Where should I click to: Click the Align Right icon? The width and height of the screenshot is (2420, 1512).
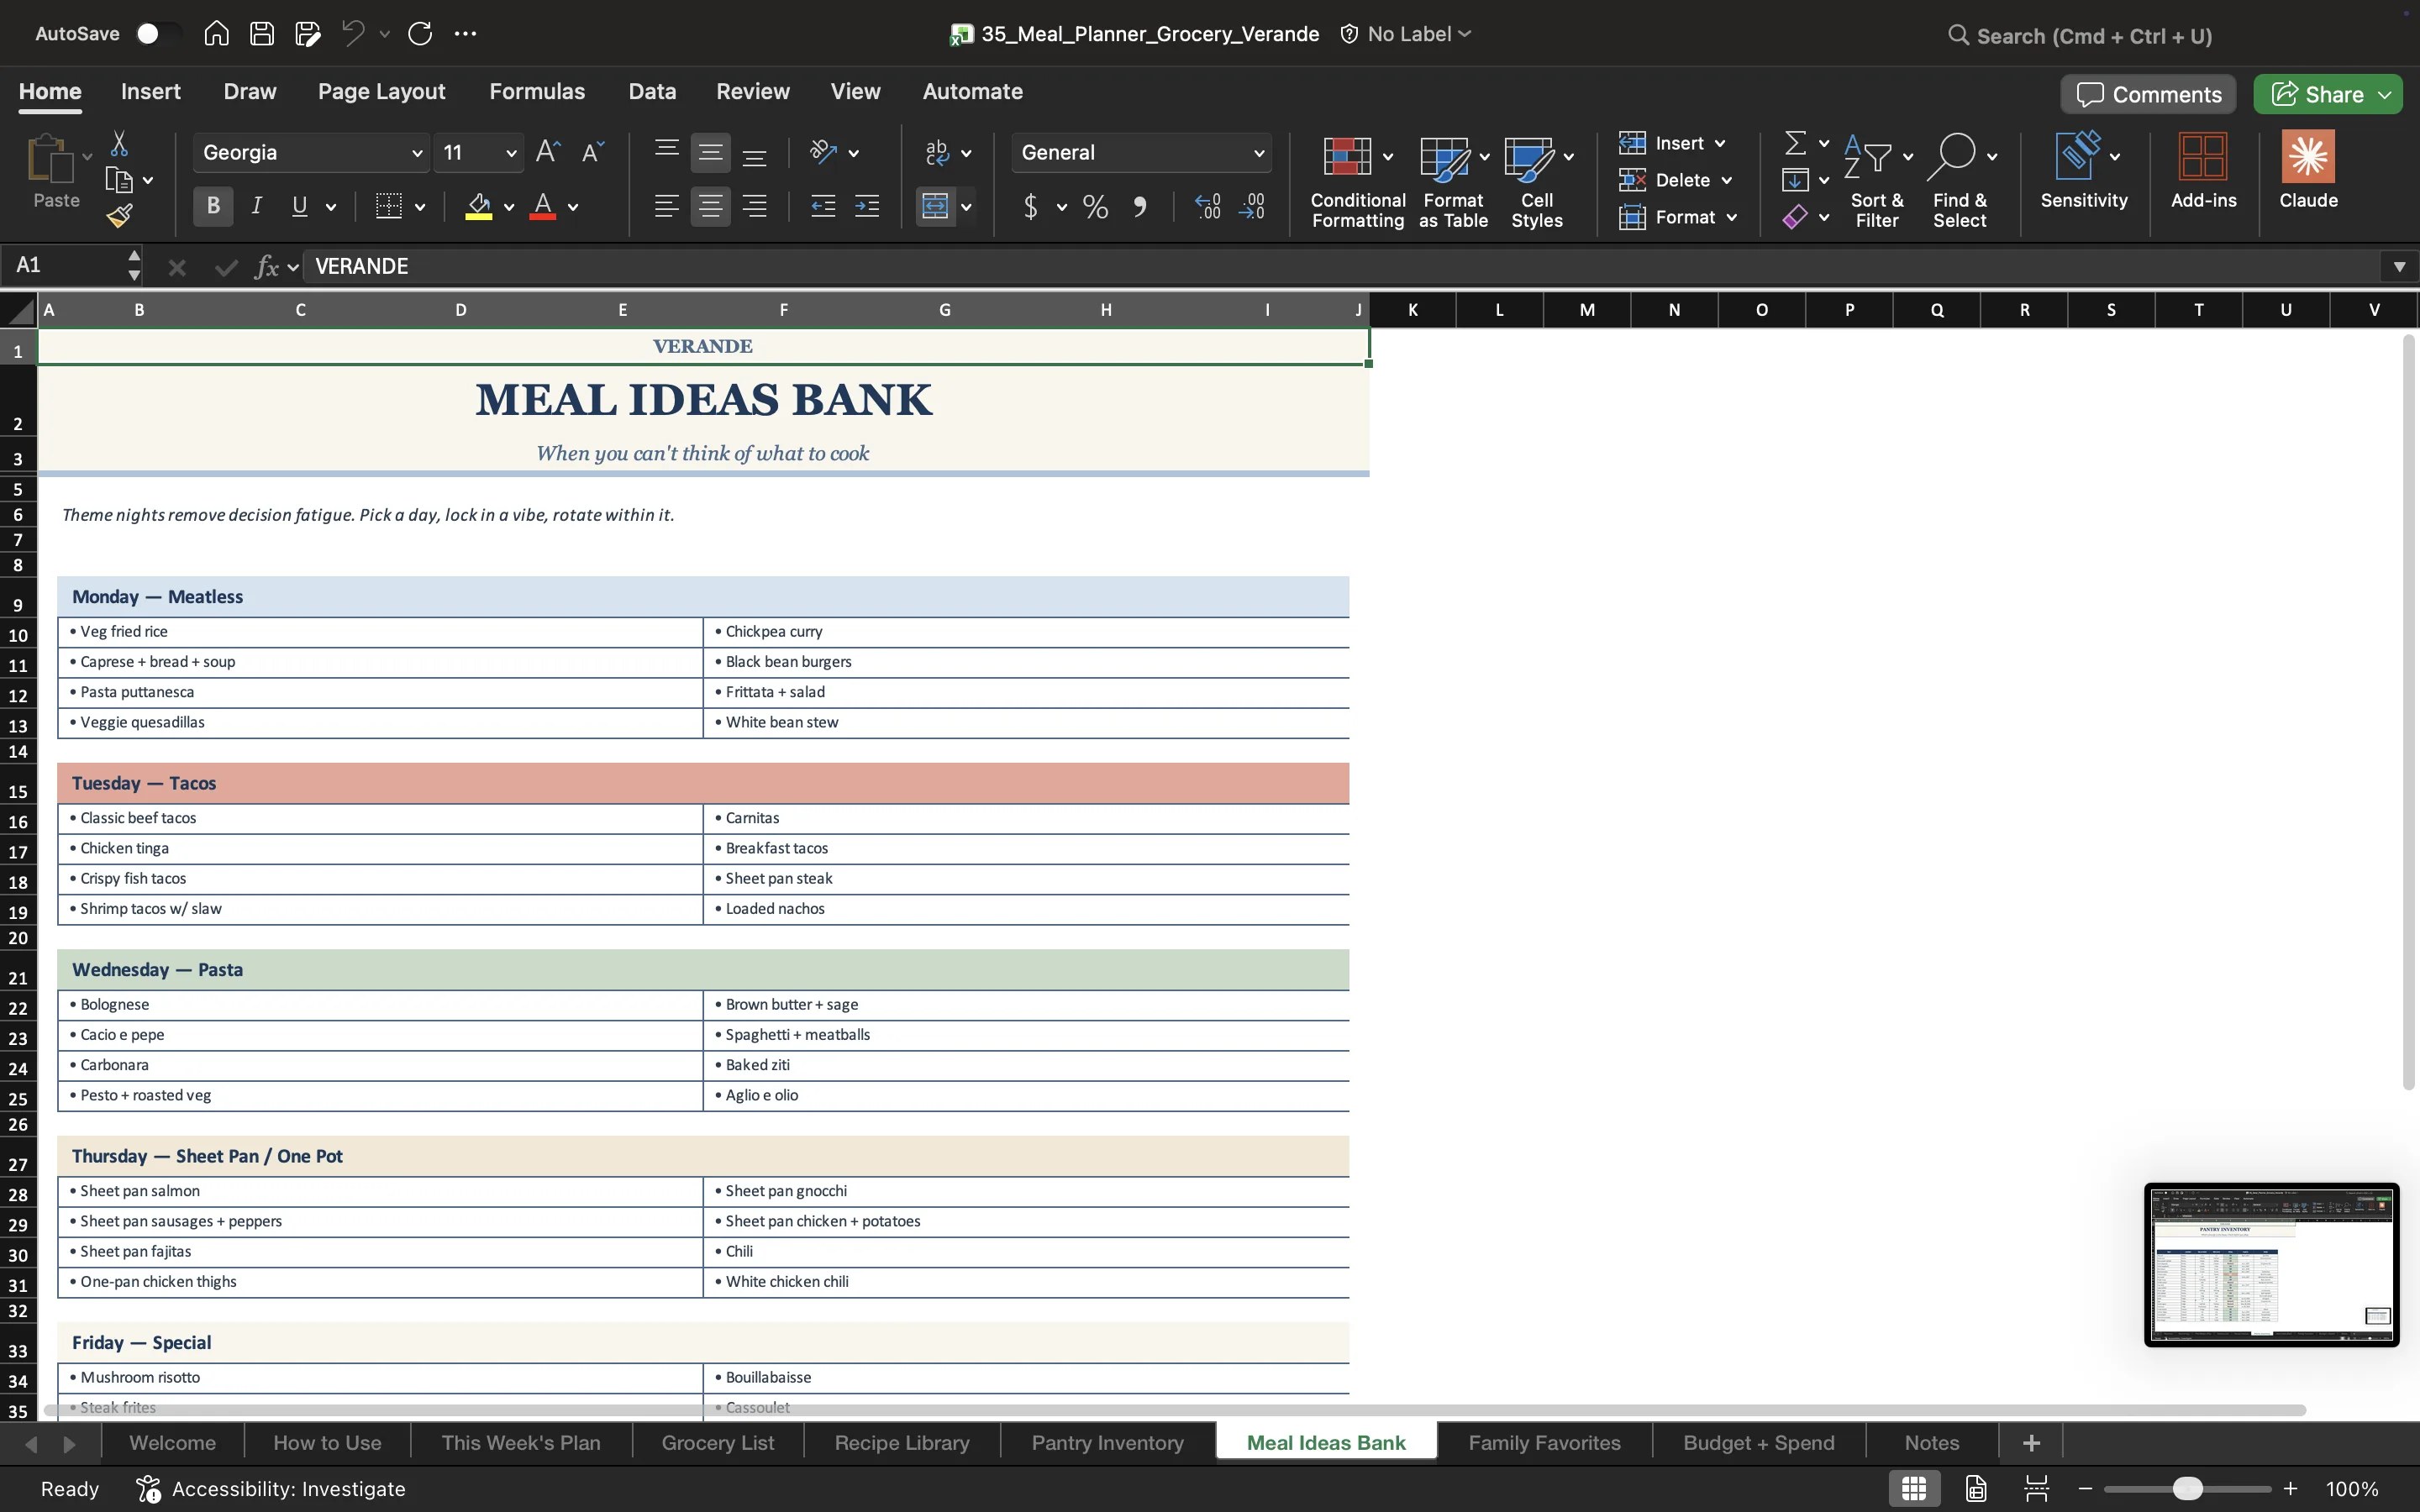(755, 206)
